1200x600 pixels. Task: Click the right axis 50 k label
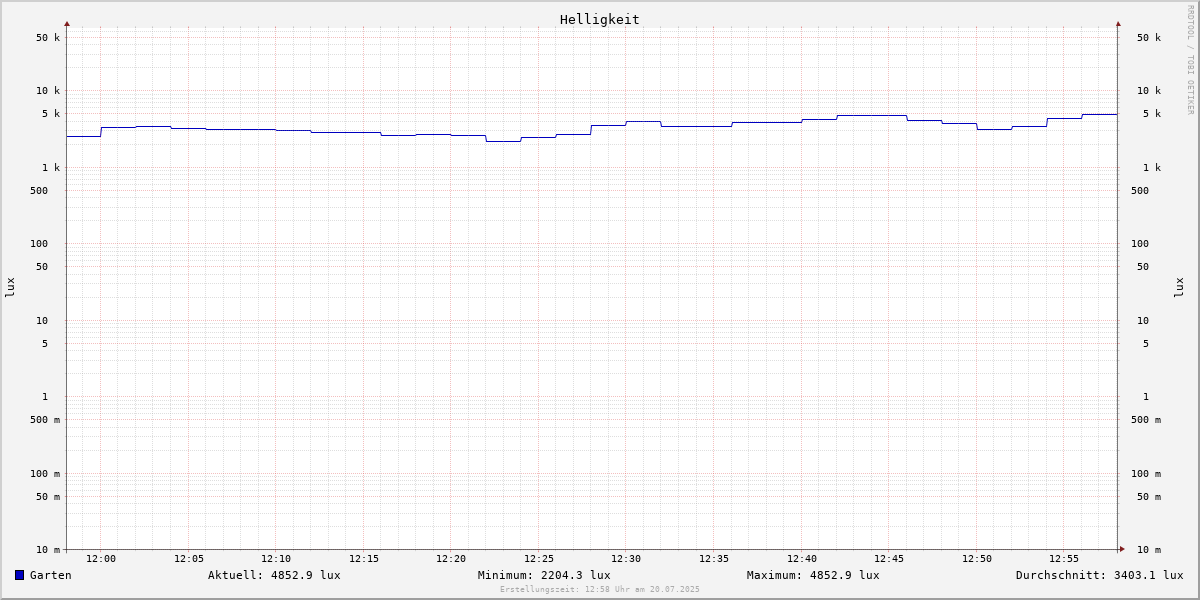(x=1149, y=38)
